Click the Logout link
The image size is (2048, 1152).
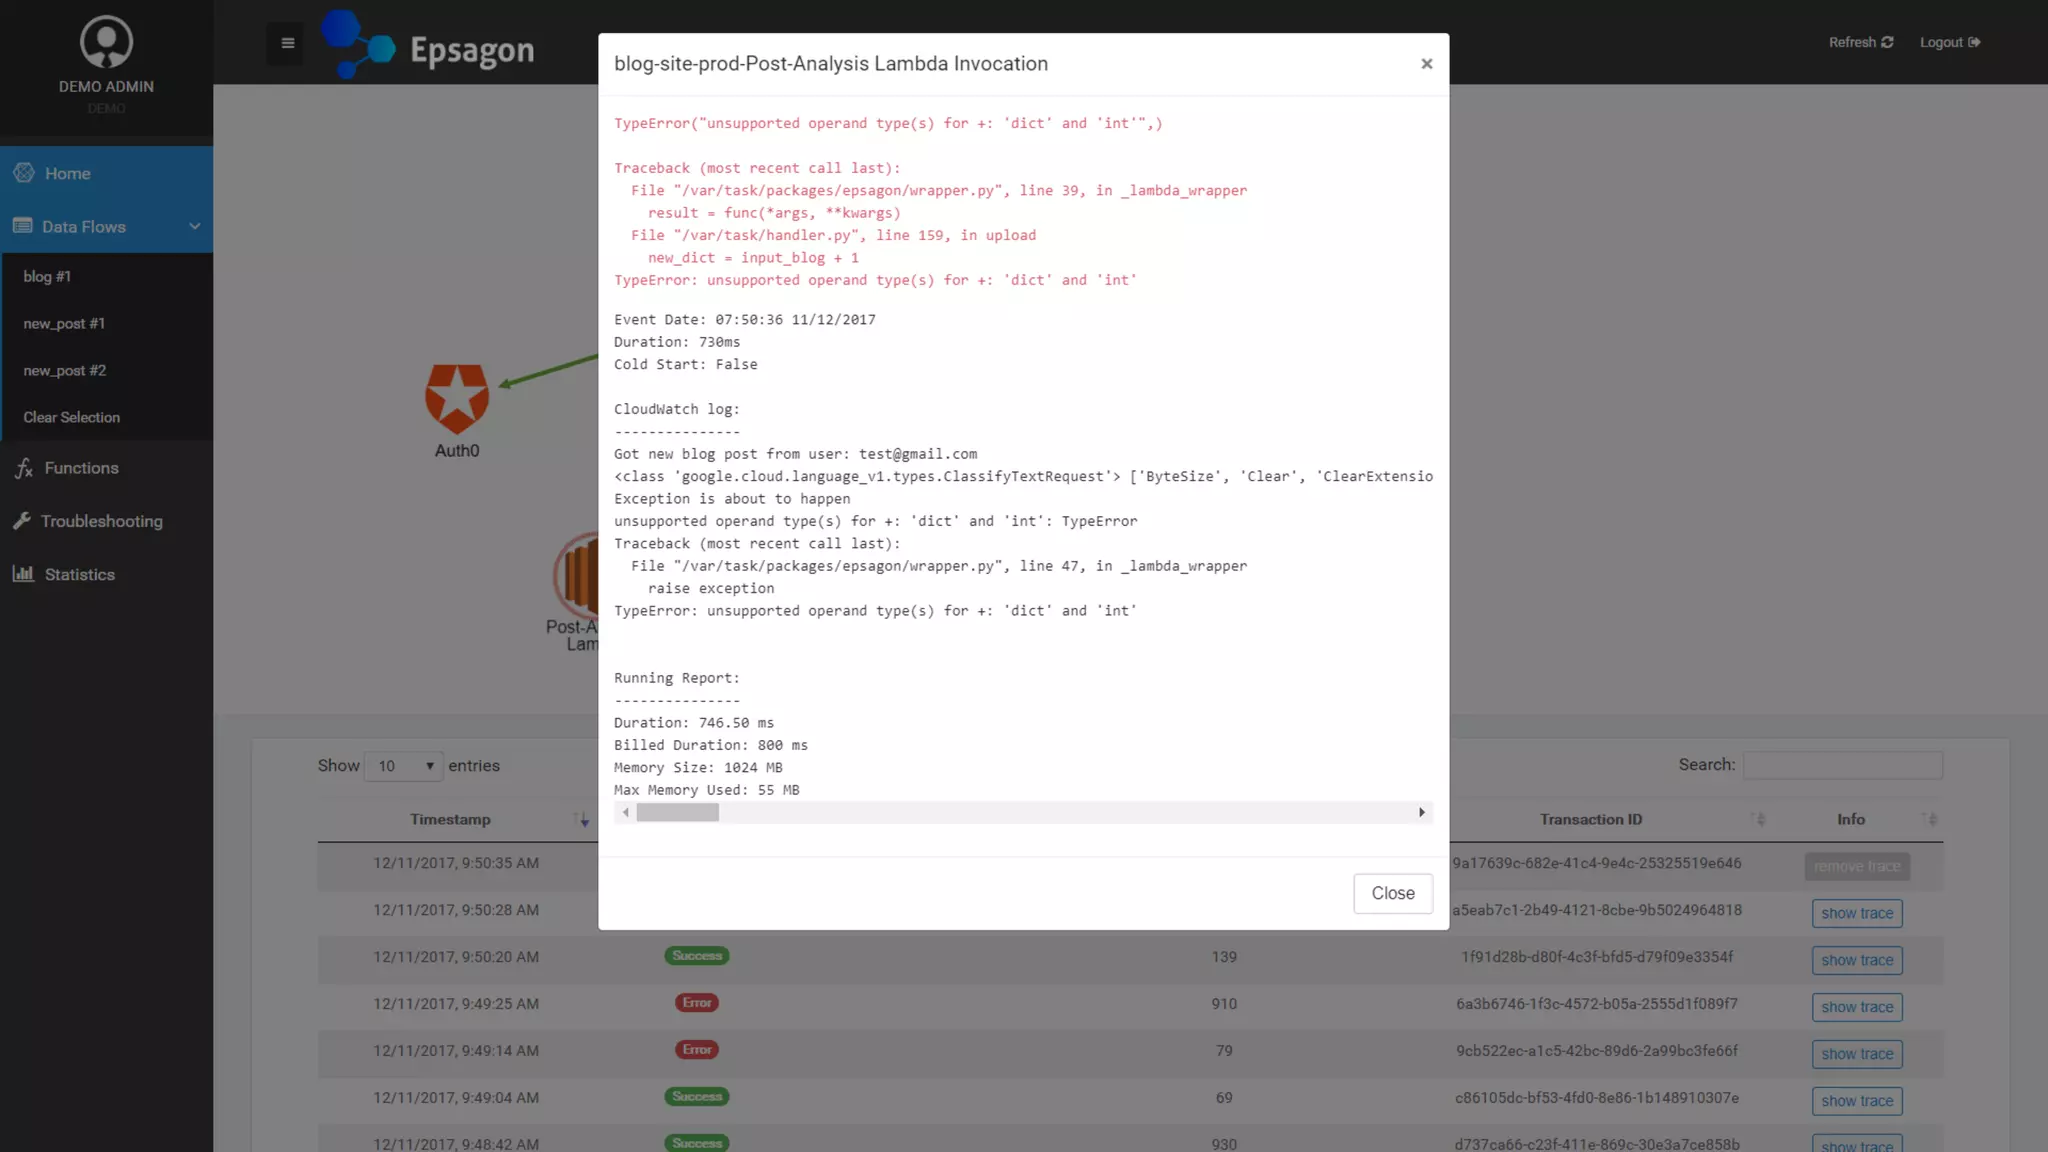point(1949,42)
